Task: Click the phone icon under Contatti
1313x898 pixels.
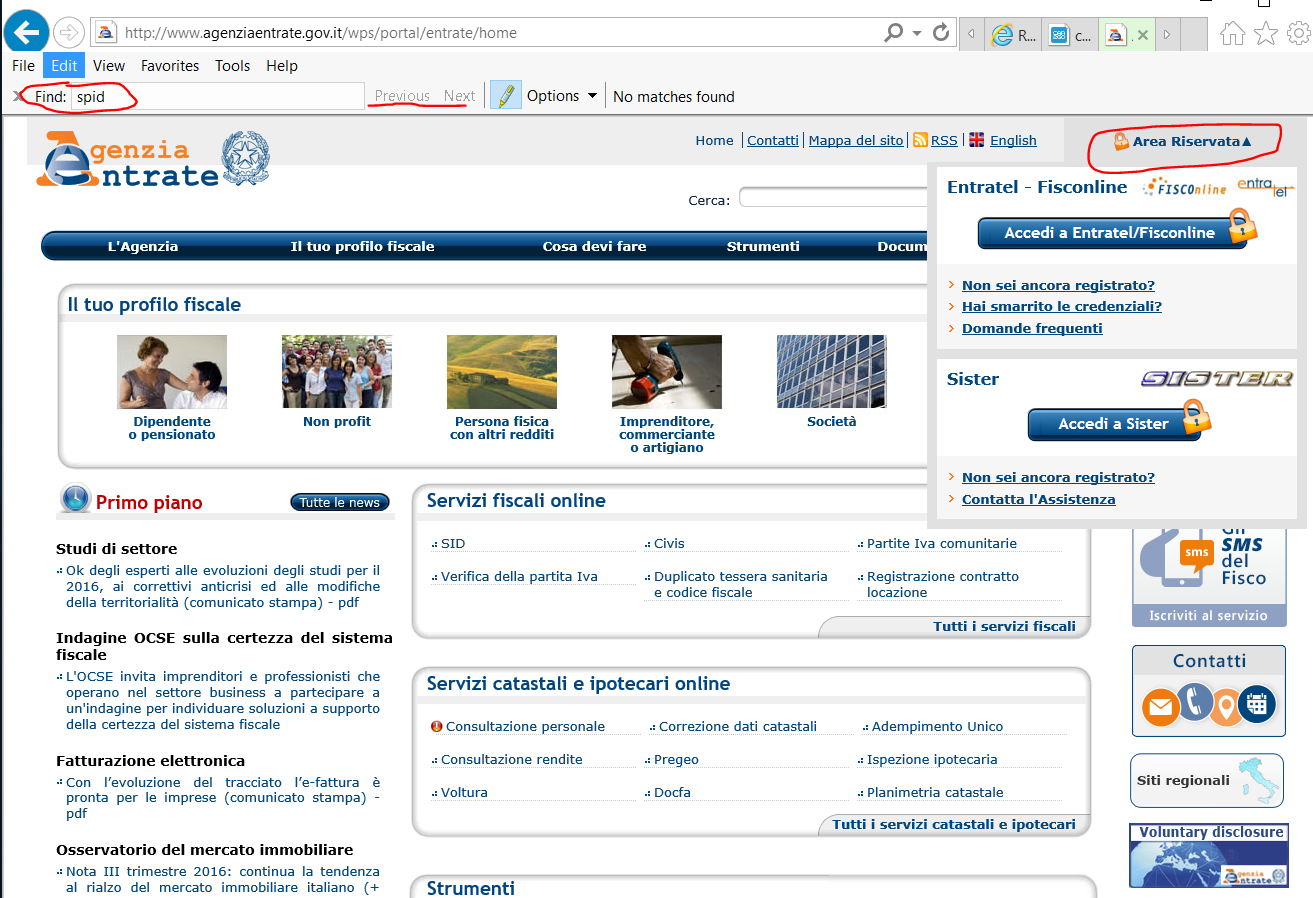Action: (1195, 701)
